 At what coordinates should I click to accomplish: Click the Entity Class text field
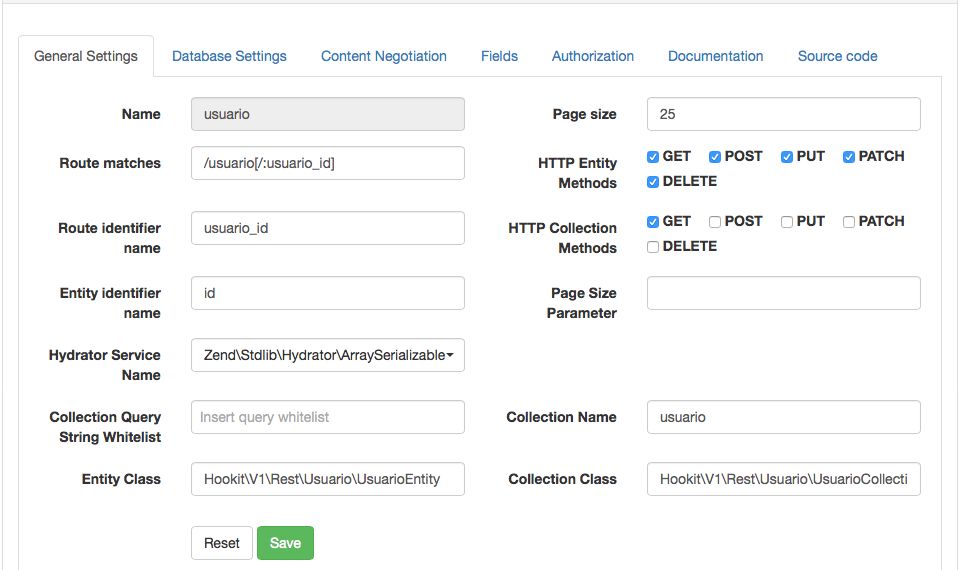pyautogui.click(x=327, y=479)
